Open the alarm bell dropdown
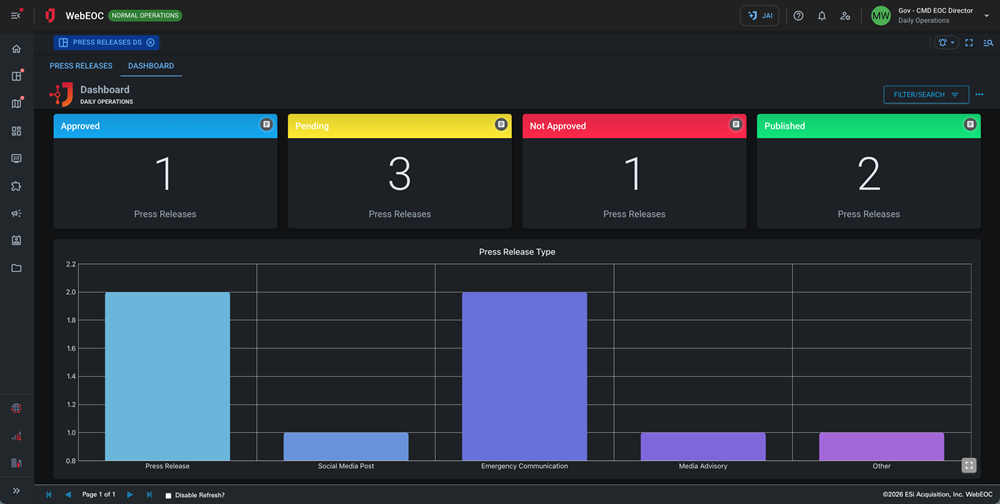The image size is (1000, 504). (x=946, y=43)
